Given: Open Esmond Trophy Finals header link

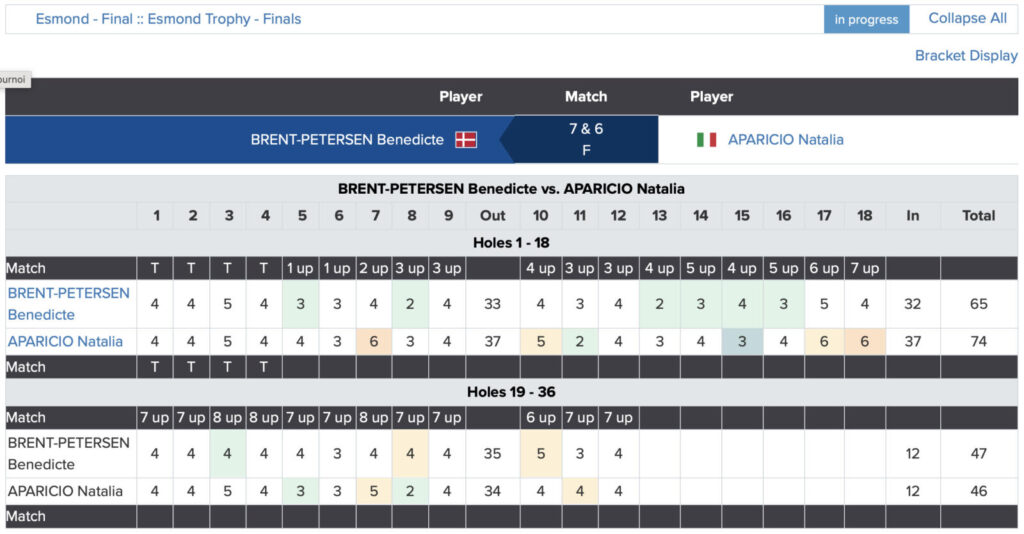Looking at the screenshot, I should [x=168, y=19].
